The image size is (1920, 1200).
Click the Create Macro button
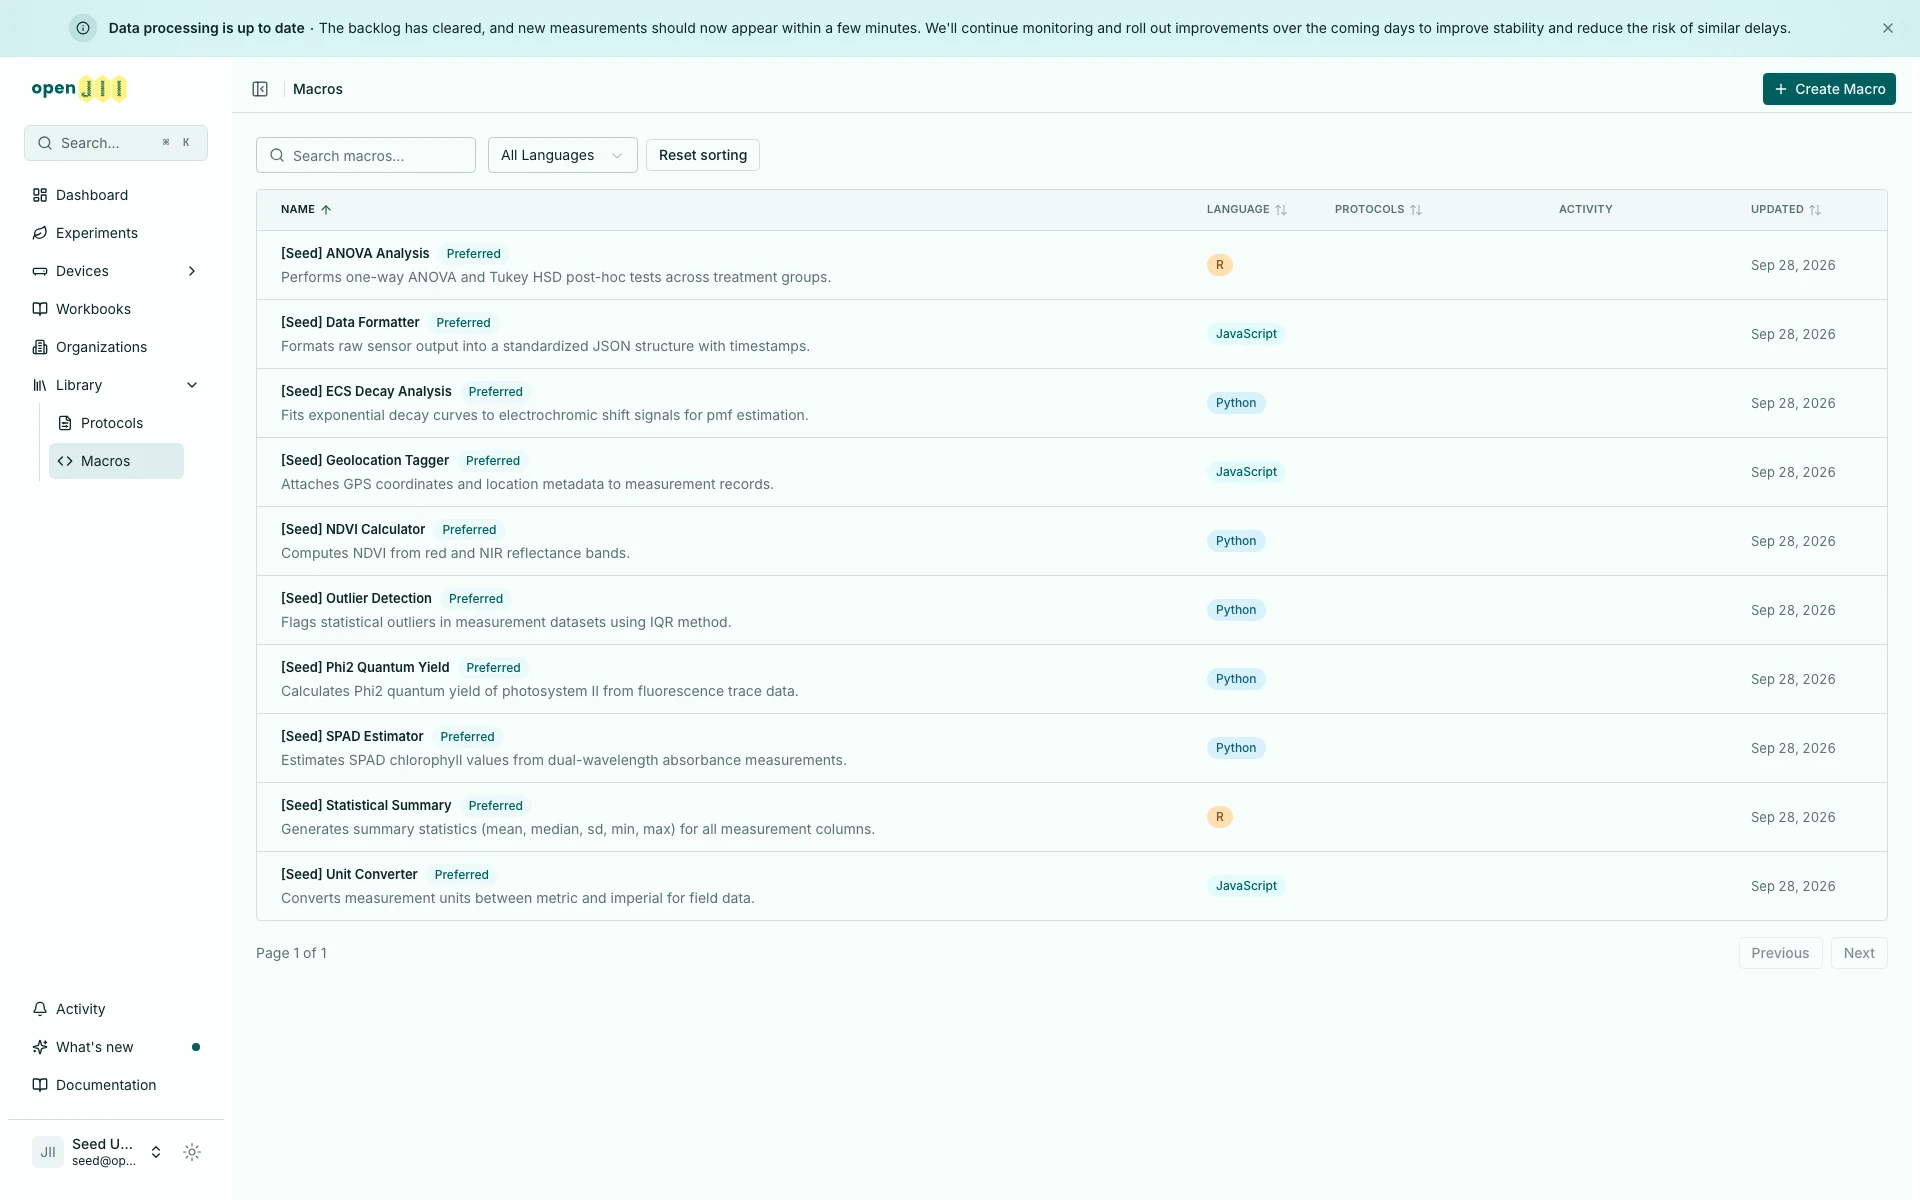pyautogui.click(x=1829, y=89)
